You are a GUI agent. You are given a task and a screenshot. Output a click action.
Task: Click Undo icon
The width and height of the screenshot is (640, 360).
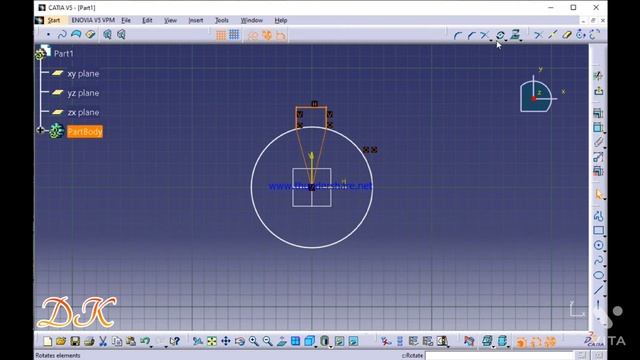(144, 341)
